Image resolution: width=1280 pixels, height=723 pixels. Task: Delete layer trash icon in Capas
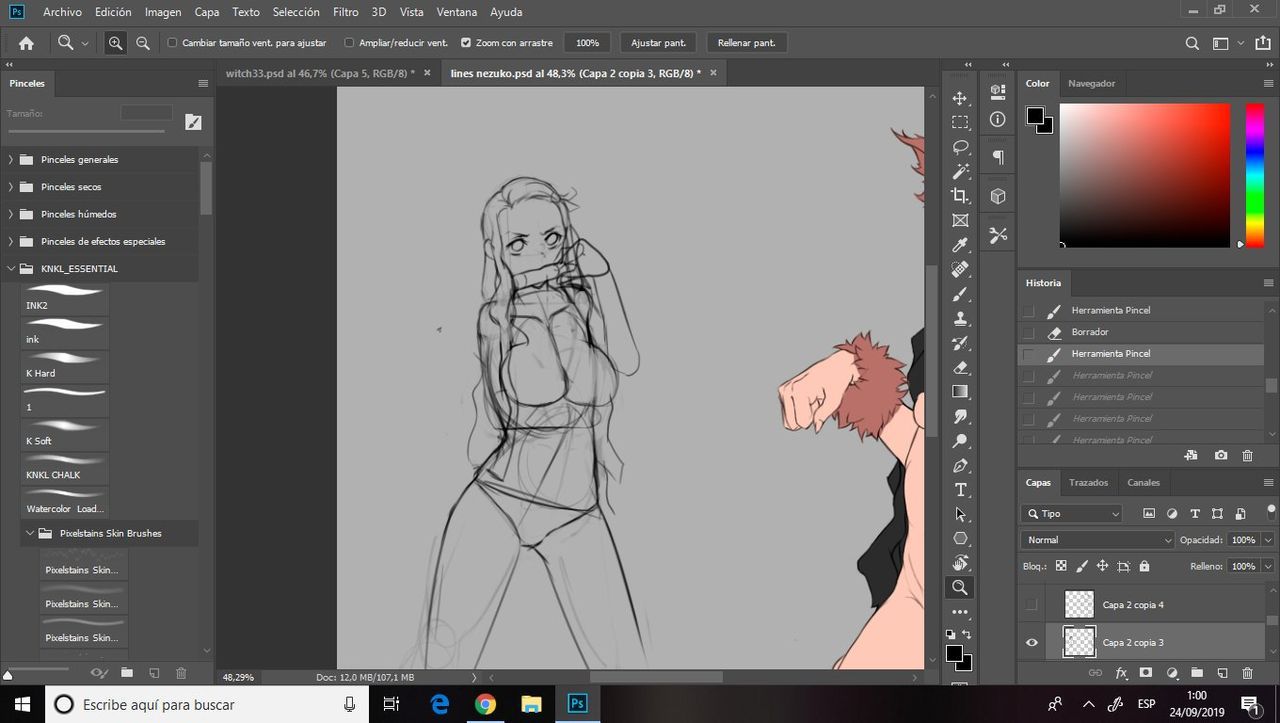1247,673
